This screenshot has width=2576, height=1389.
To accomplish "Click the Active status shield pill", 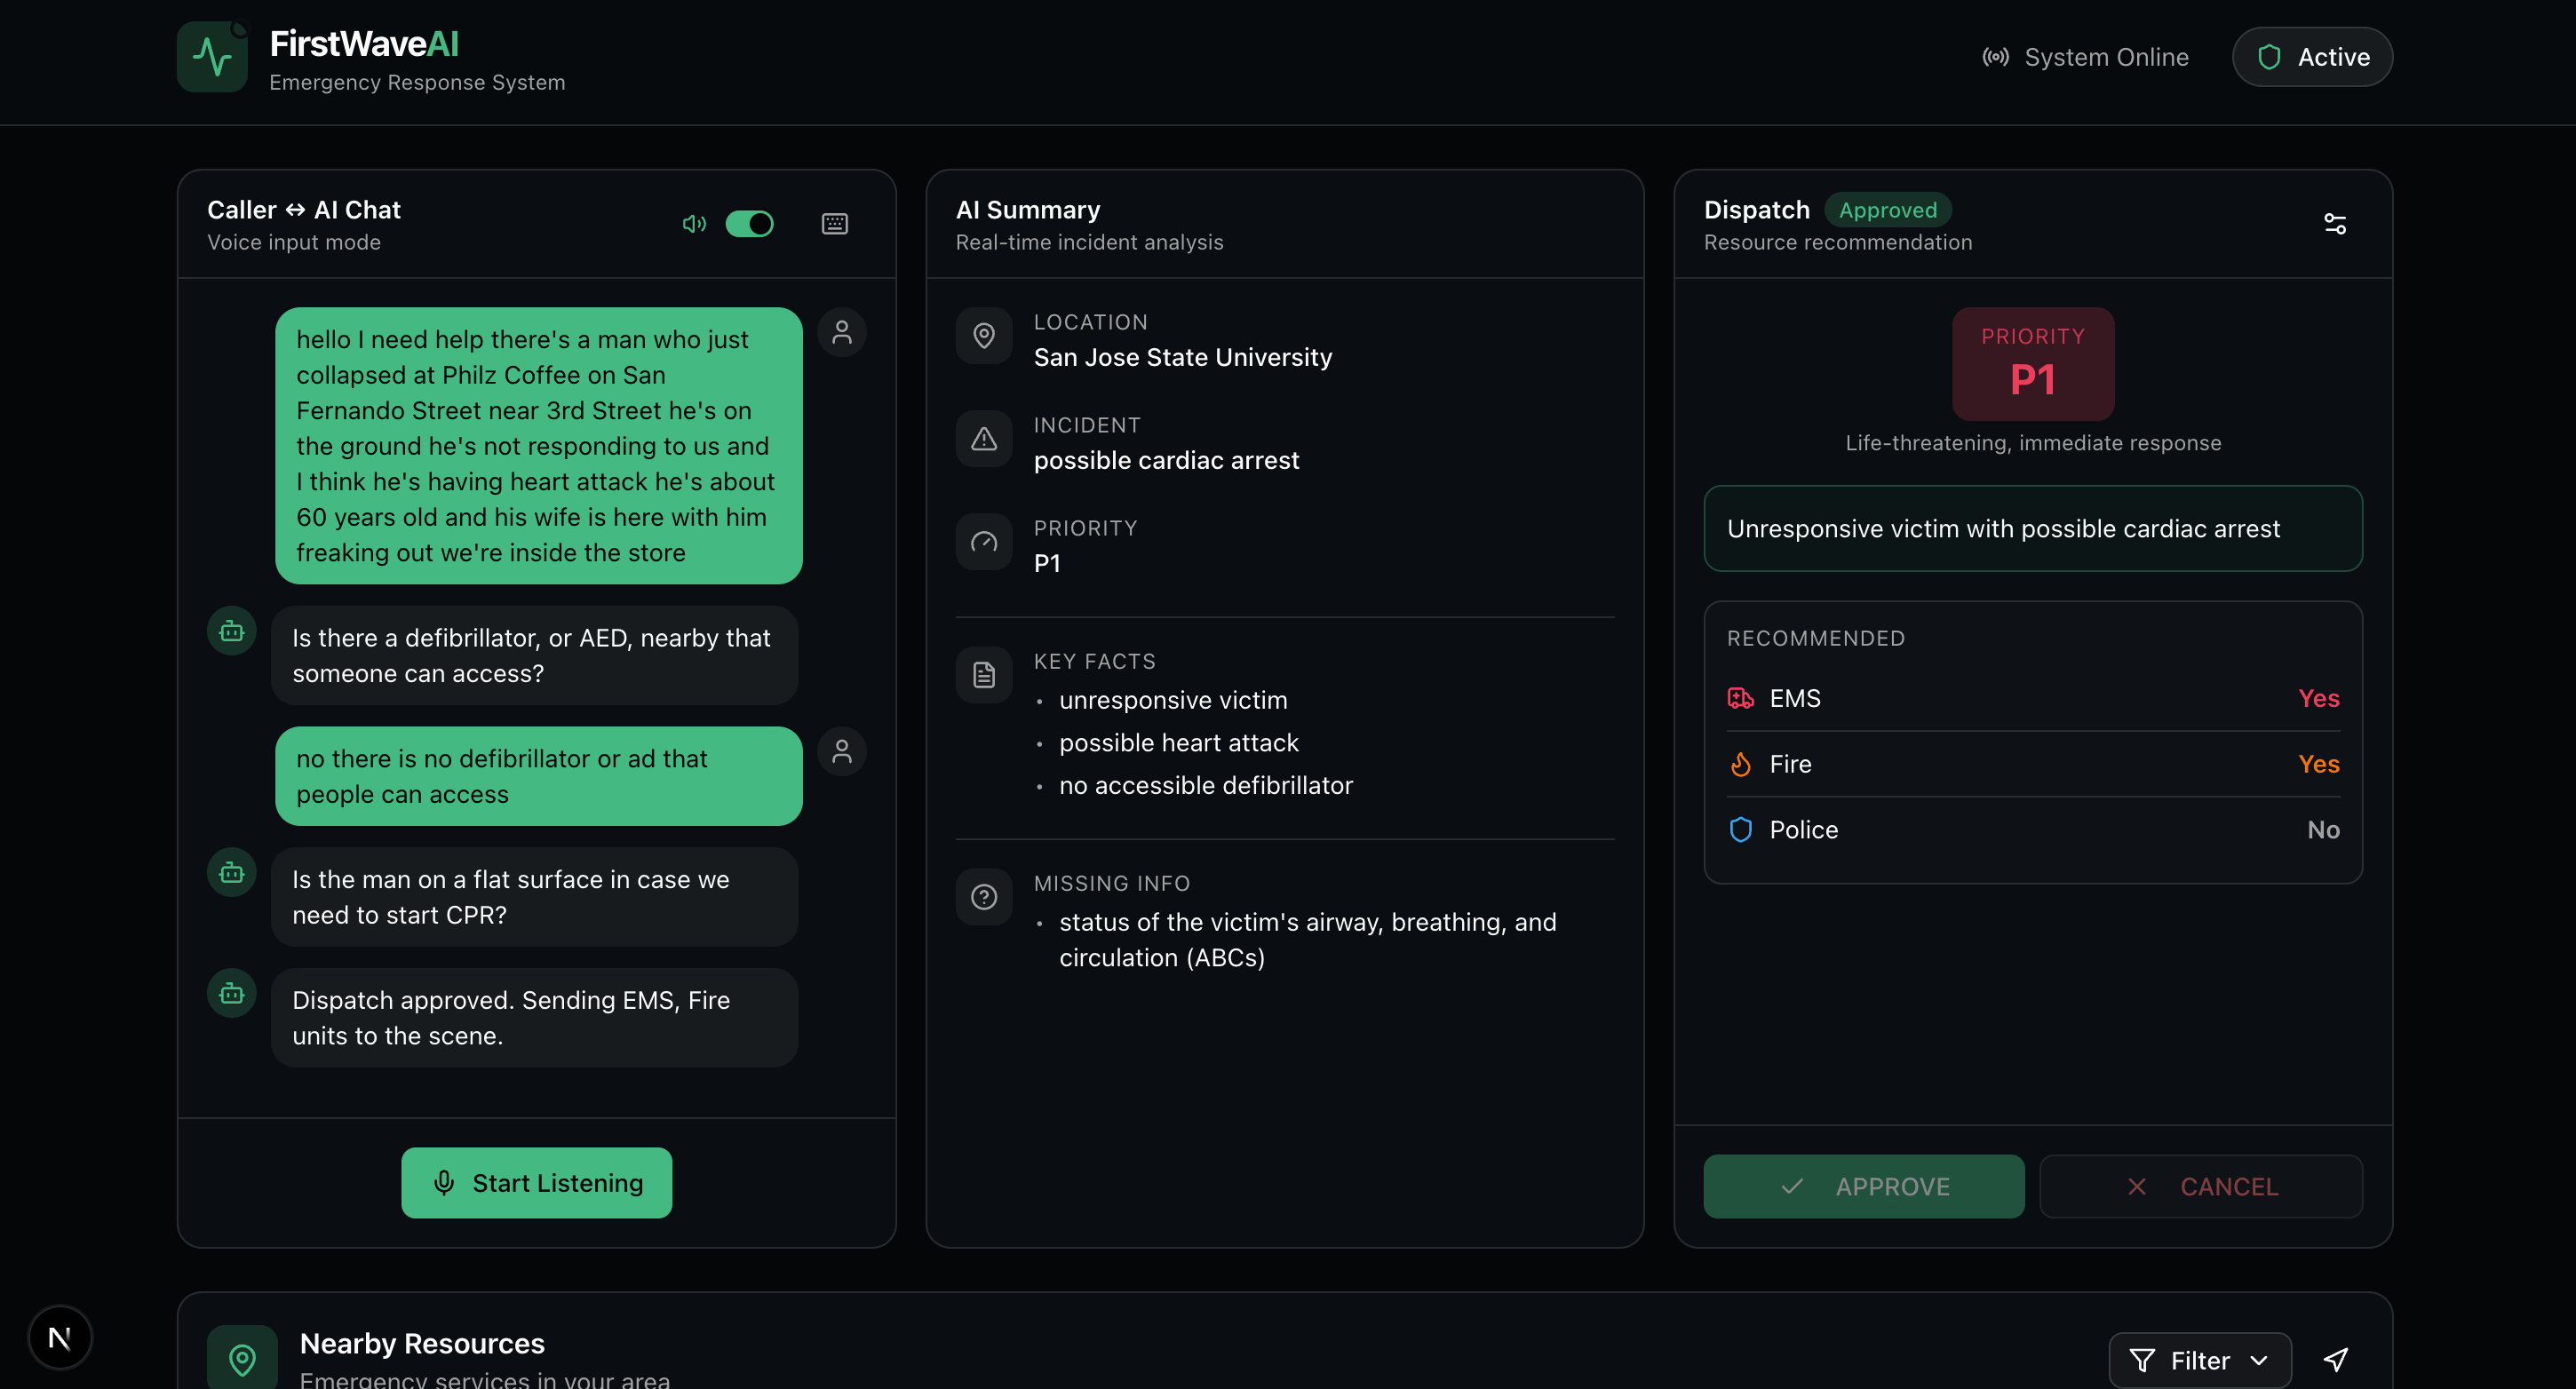I will pyautogui.click(x=2312, y=57).
